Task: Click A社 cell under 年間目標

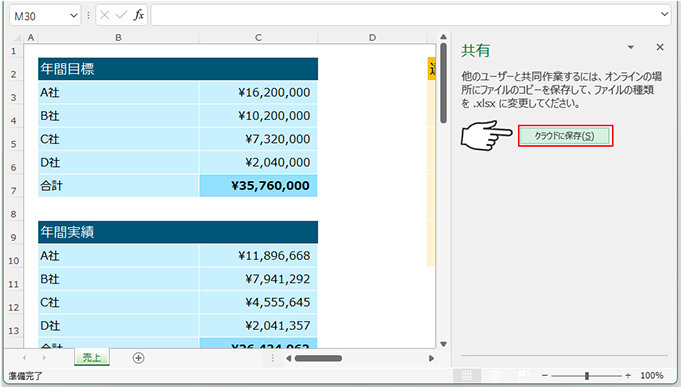Action: [118, 92]
